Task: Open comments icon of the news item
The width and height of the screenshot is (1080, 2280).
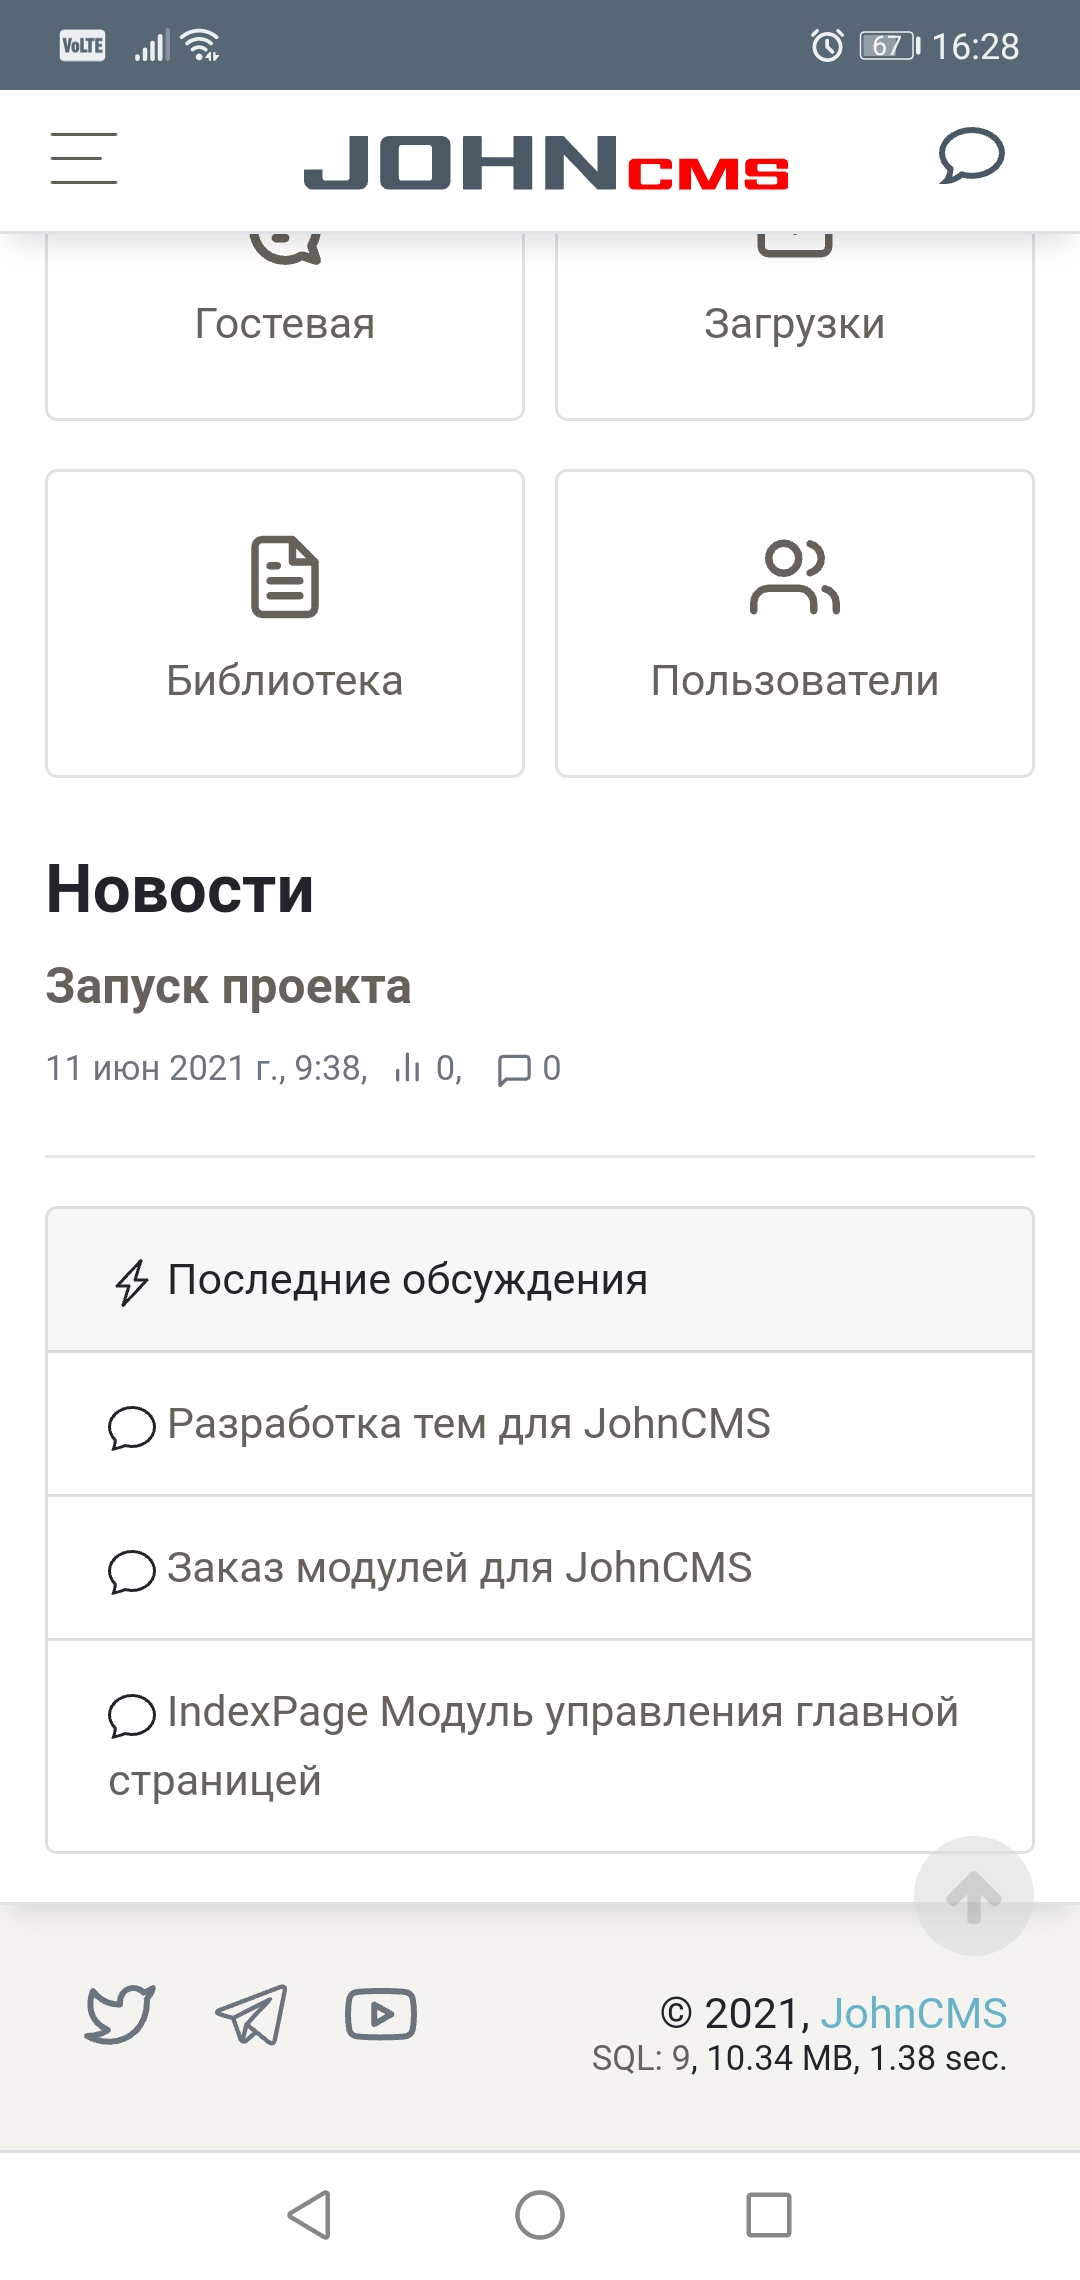Action: point(514,1070)
